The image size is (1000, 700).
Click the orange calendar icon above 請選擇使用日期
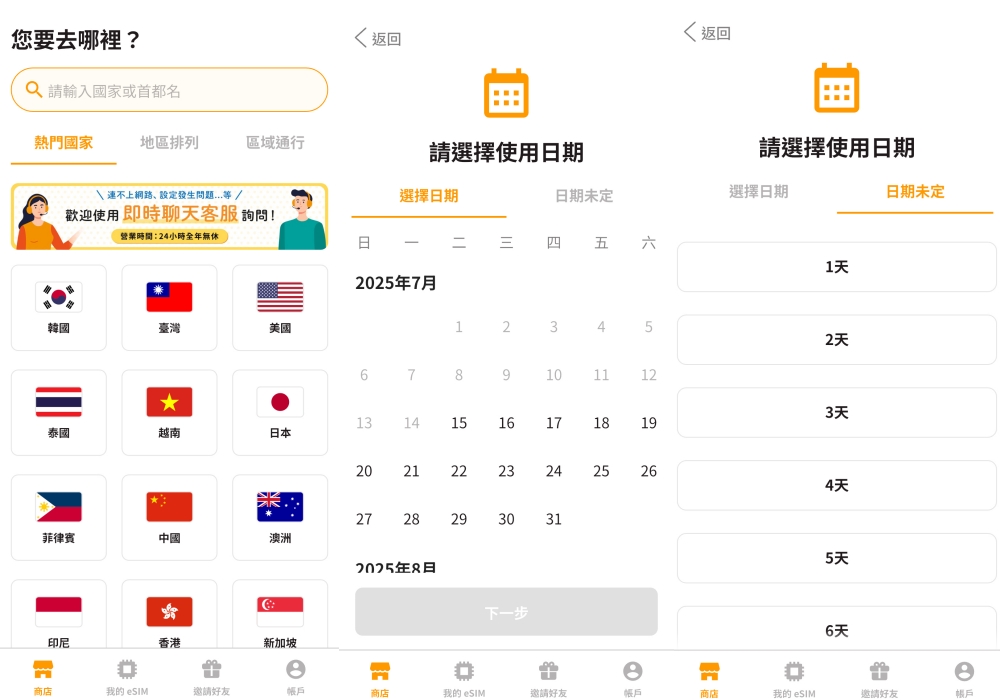pos(506,92)
